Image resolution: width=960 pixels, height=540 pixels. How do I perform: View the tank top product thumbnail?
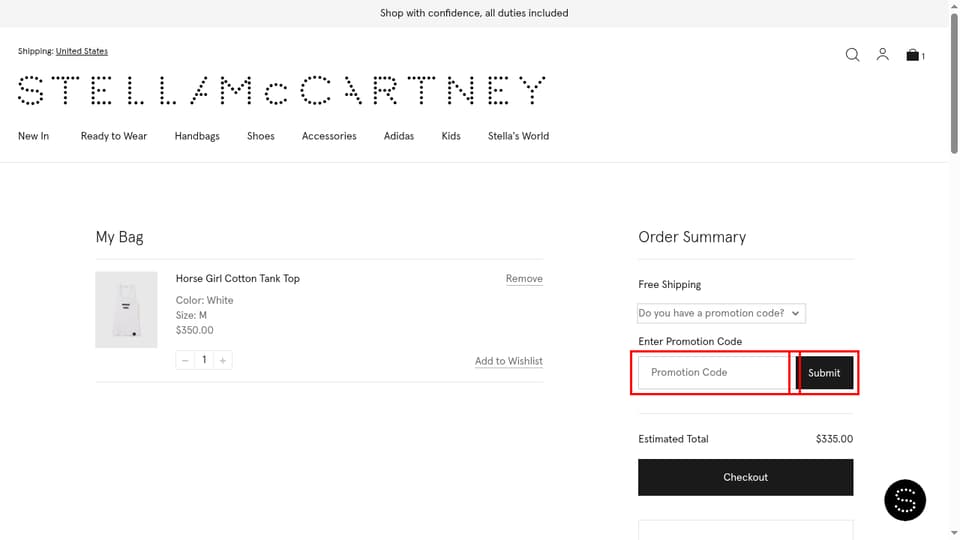click(x=126, y=310)
